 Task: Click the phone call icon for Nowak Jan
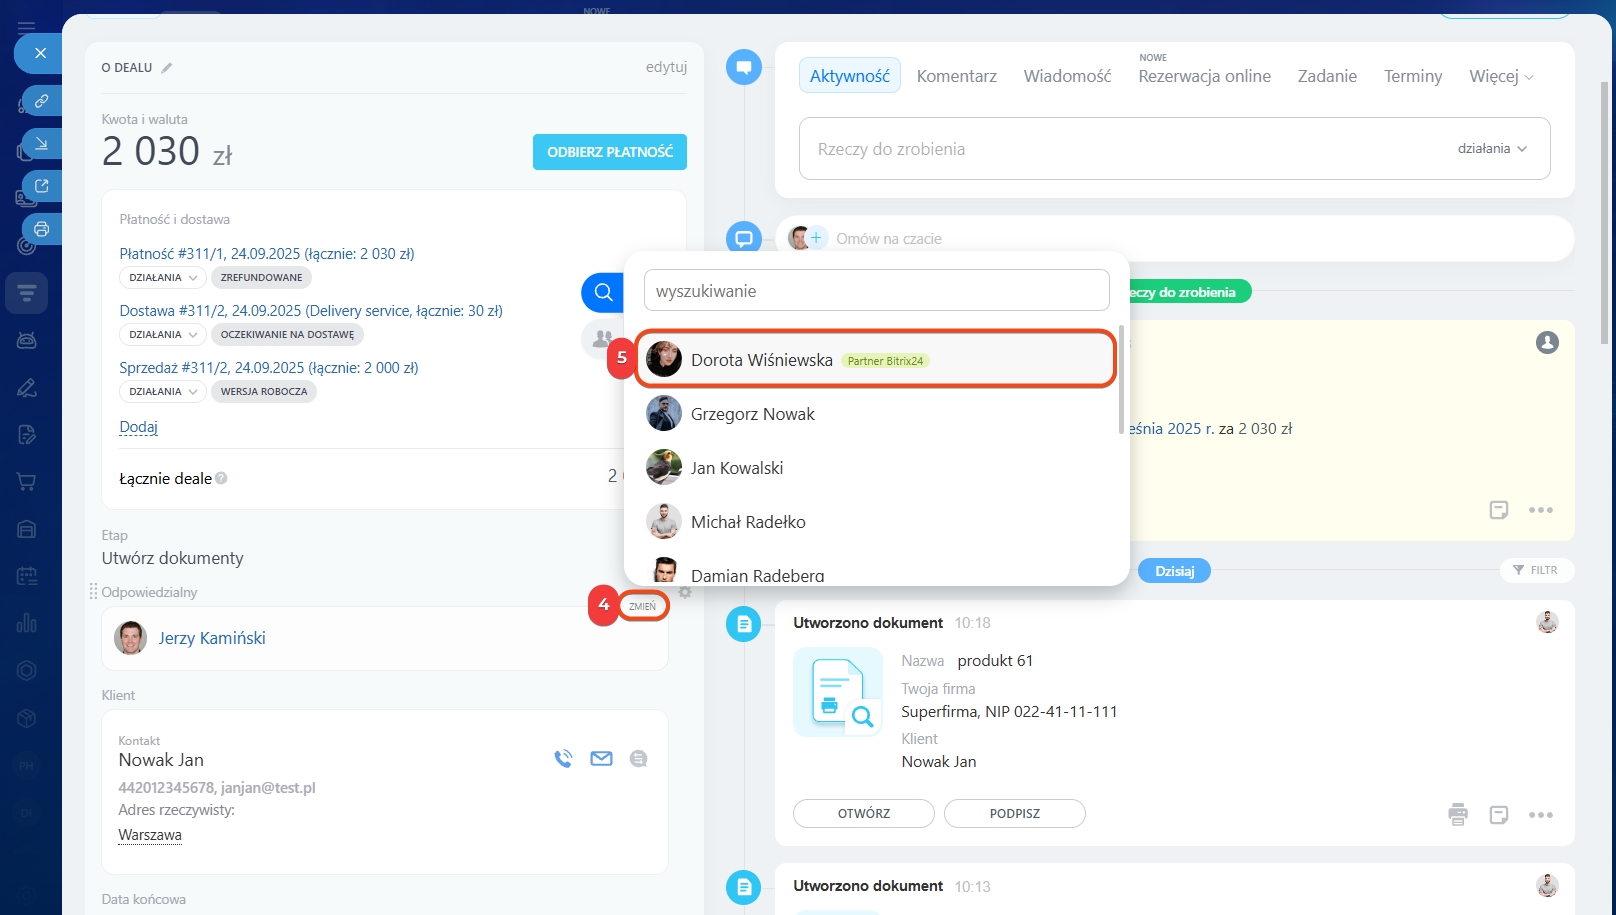point(563,759)
